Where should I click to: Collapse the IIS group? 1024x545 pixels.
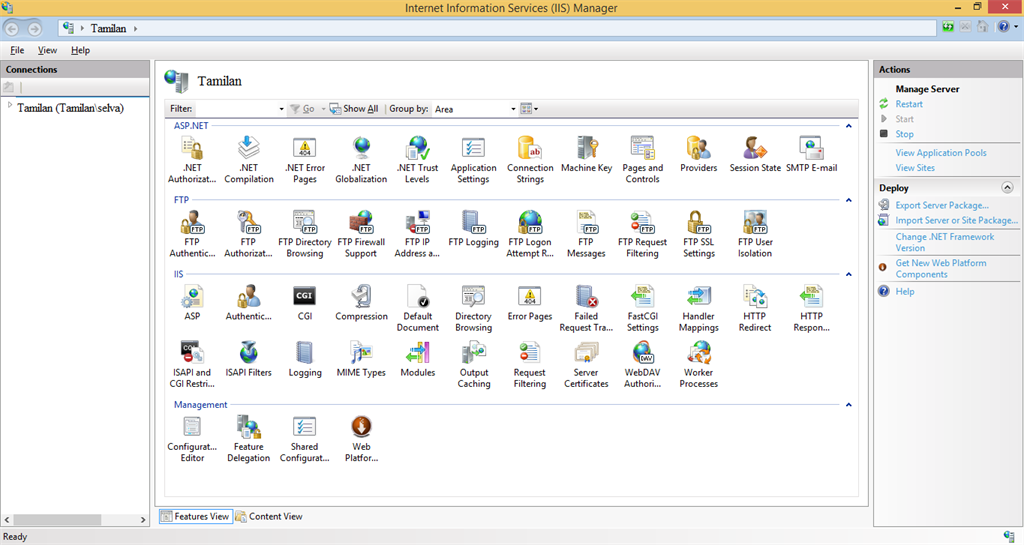[848, 274]
